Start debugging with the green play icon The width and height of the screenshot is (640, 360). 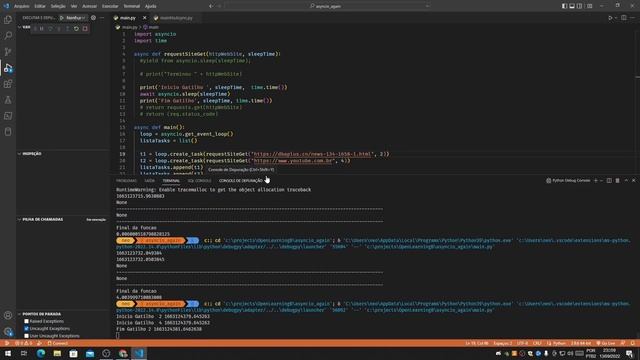pos(62,18)
